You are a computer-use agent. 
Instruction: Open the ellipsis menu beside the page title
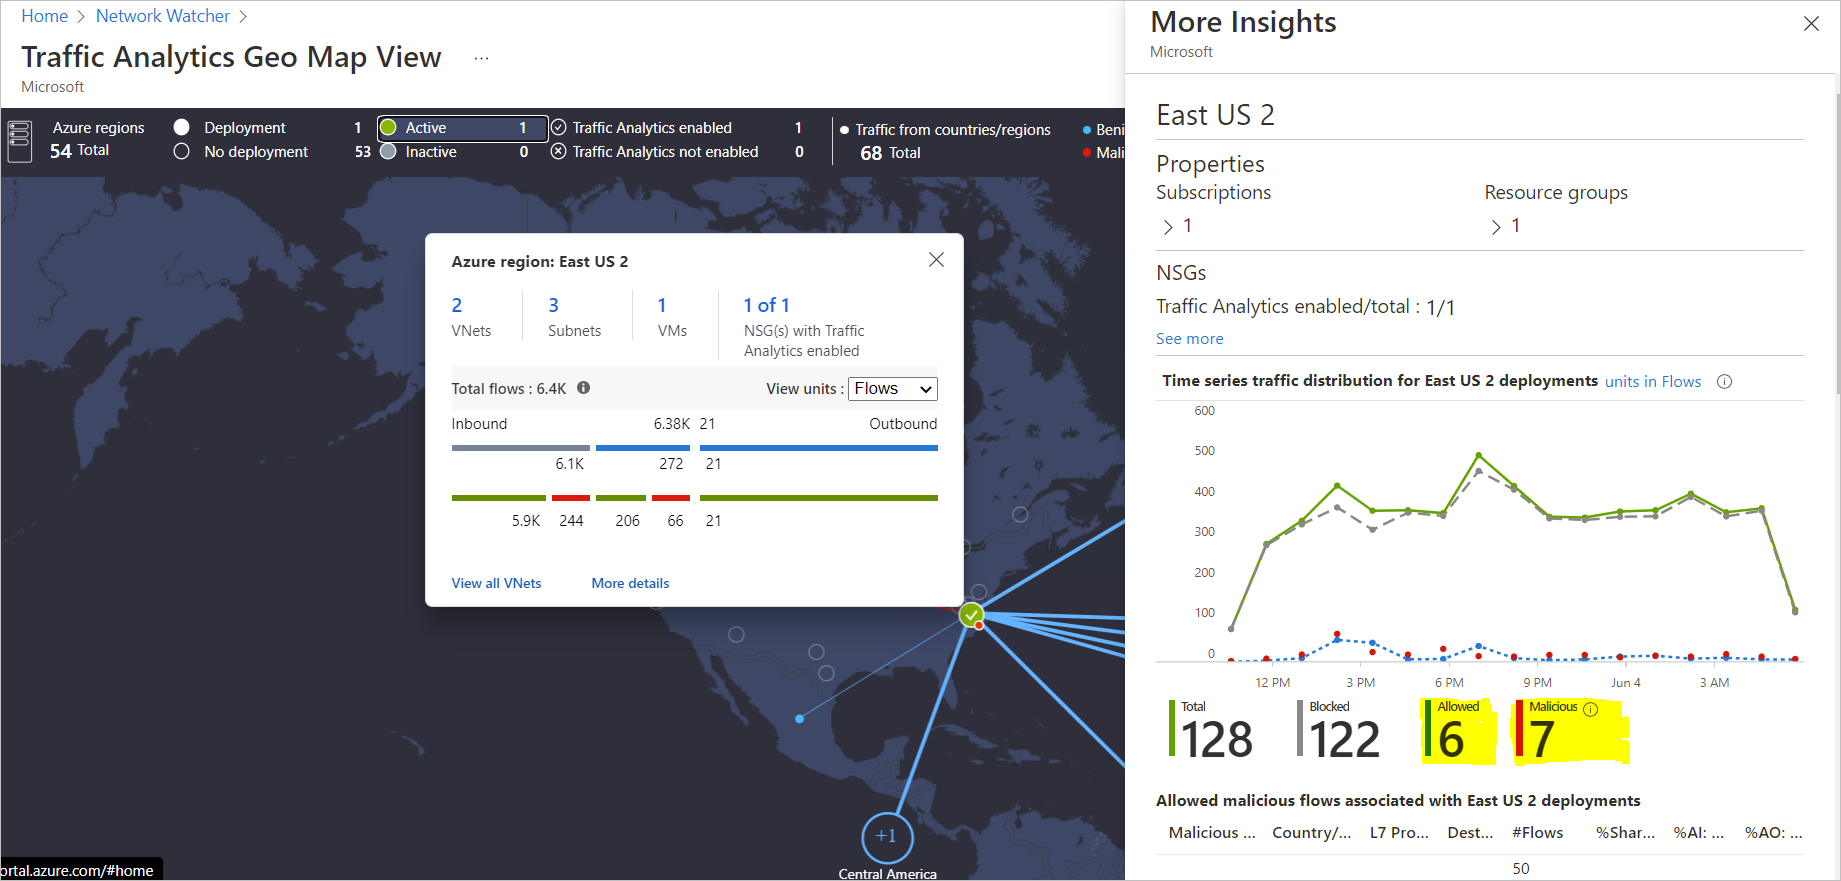(481, 58)
